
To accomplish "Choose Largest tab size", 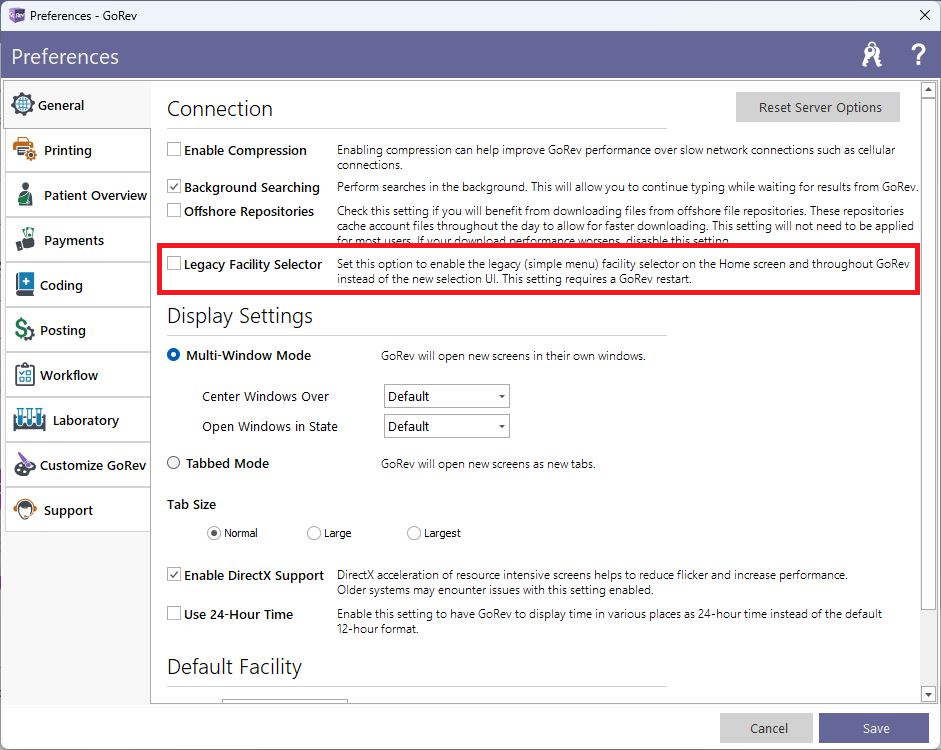I will pos(413,533).
